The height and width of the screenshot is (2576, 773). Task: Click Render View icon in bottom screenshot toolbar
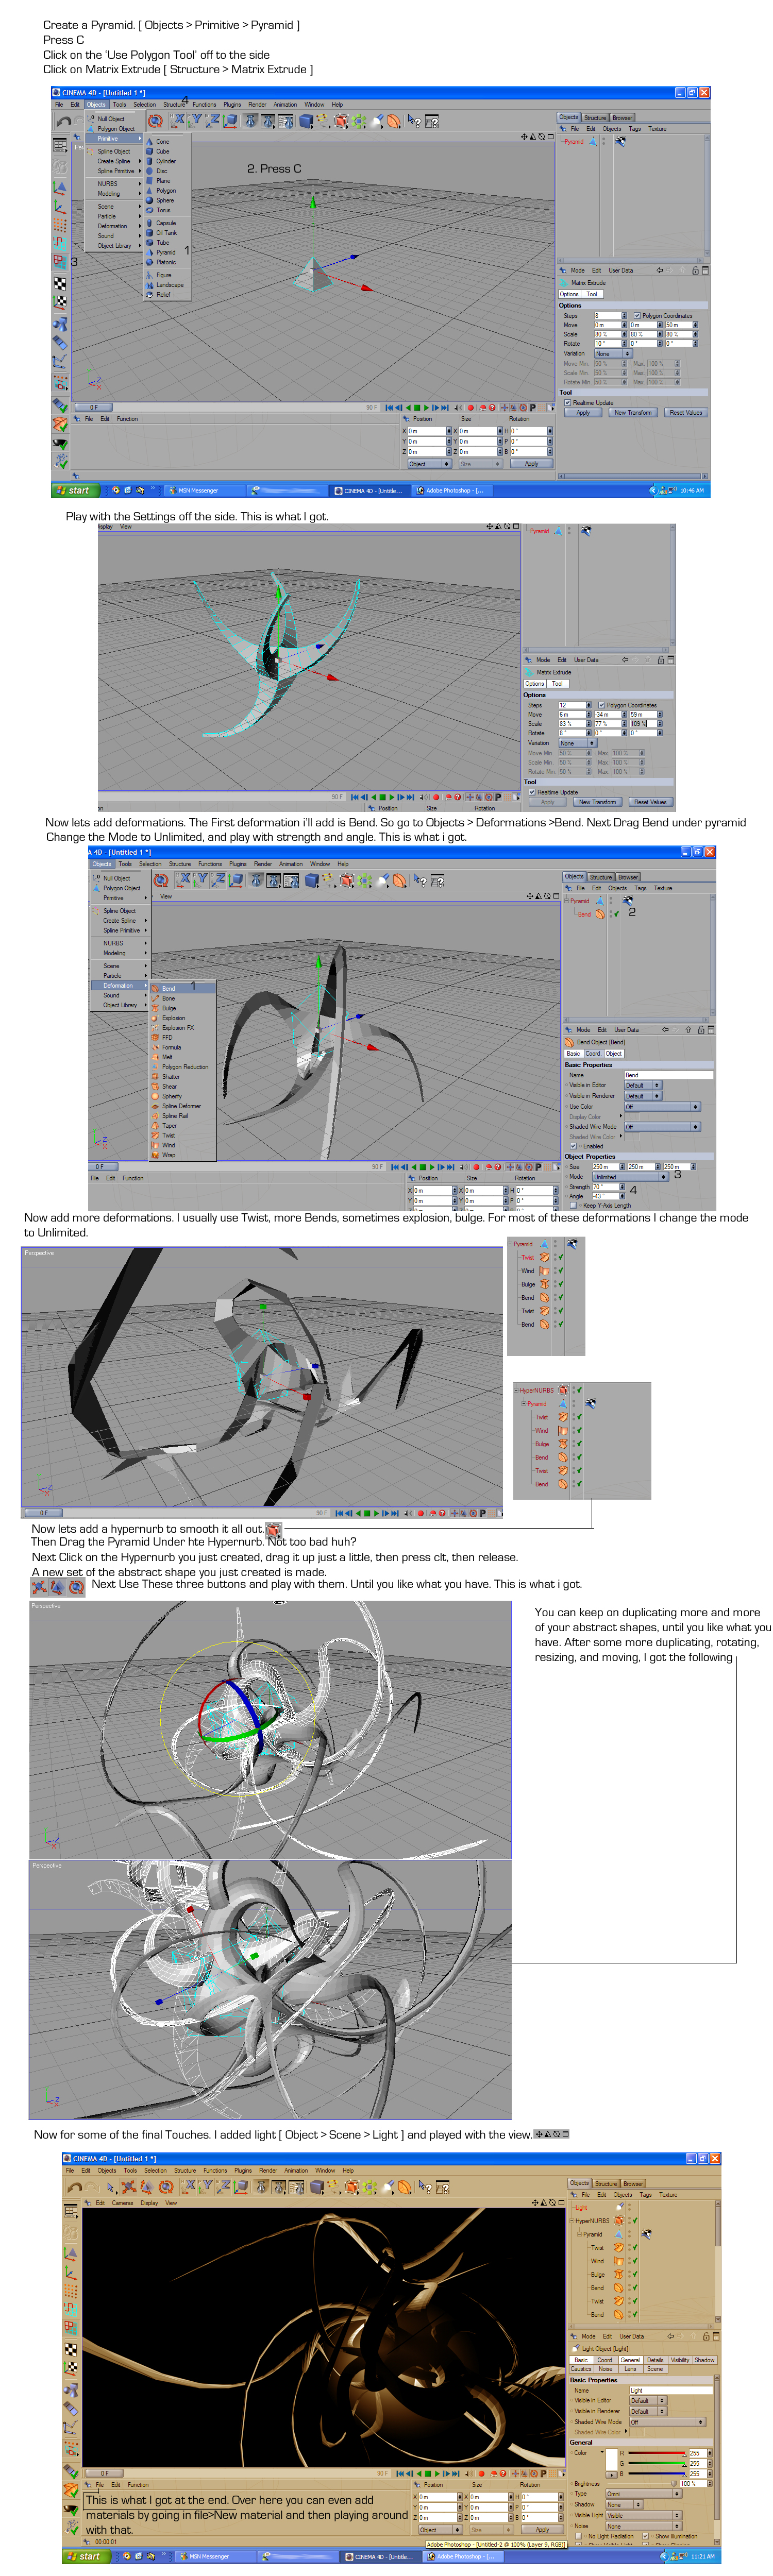(x=263, y=2186)
